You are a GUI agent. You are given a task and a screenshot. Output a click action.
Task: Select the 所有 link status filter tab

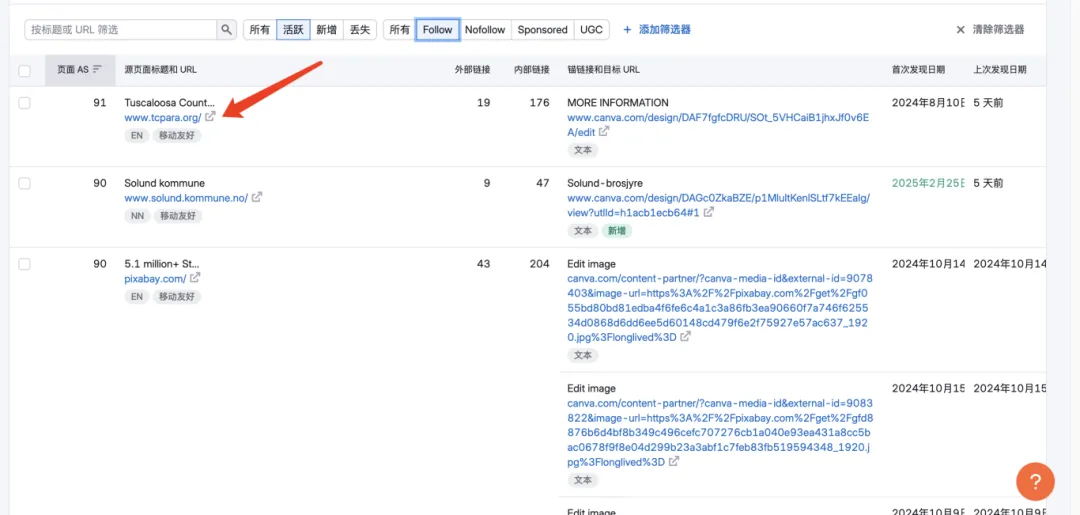[260, 30]
